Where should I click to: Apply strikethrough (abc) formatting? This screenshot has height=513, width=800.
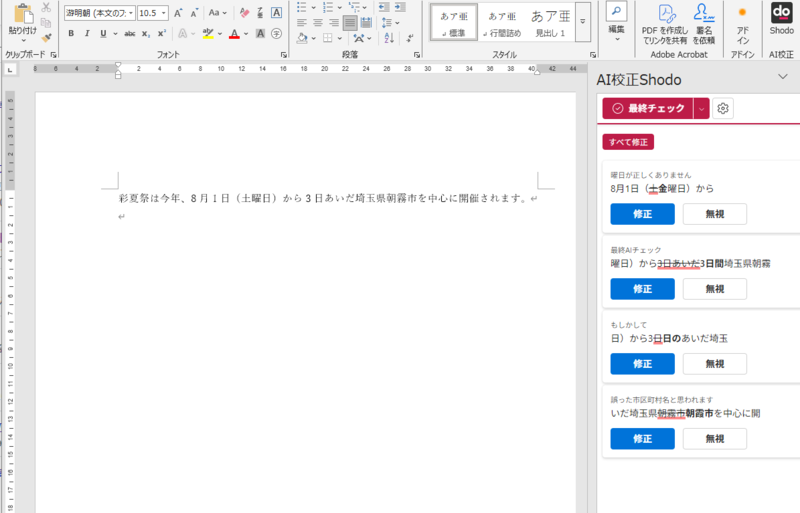coord(130,34)
